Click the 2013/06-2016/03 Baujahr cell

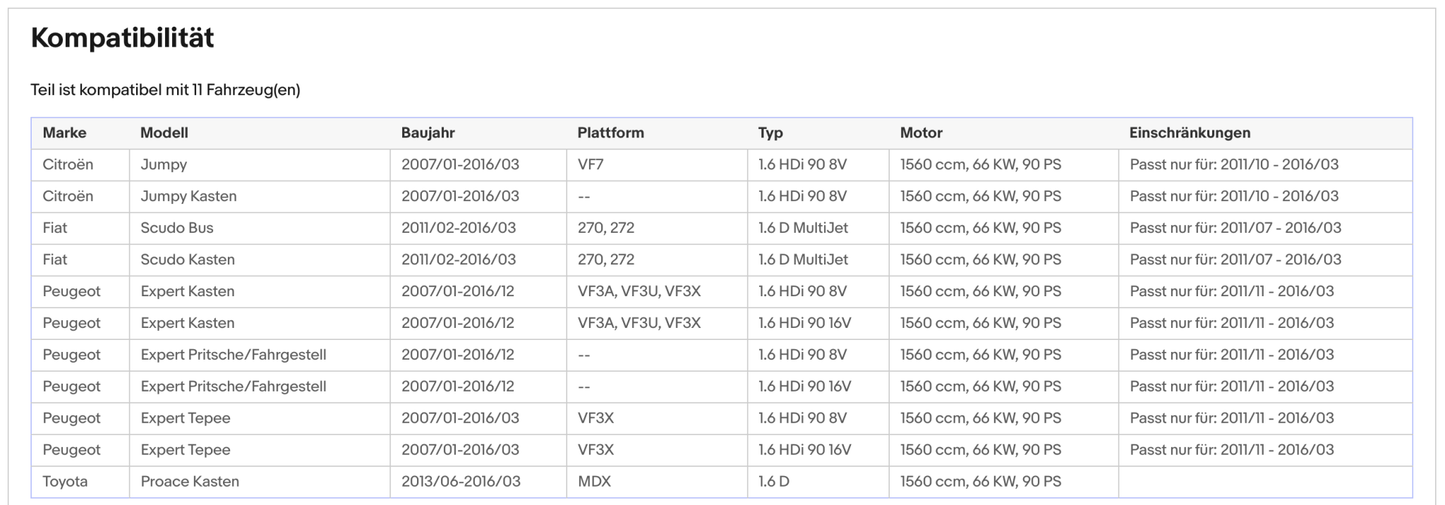[x=460, y=482]
